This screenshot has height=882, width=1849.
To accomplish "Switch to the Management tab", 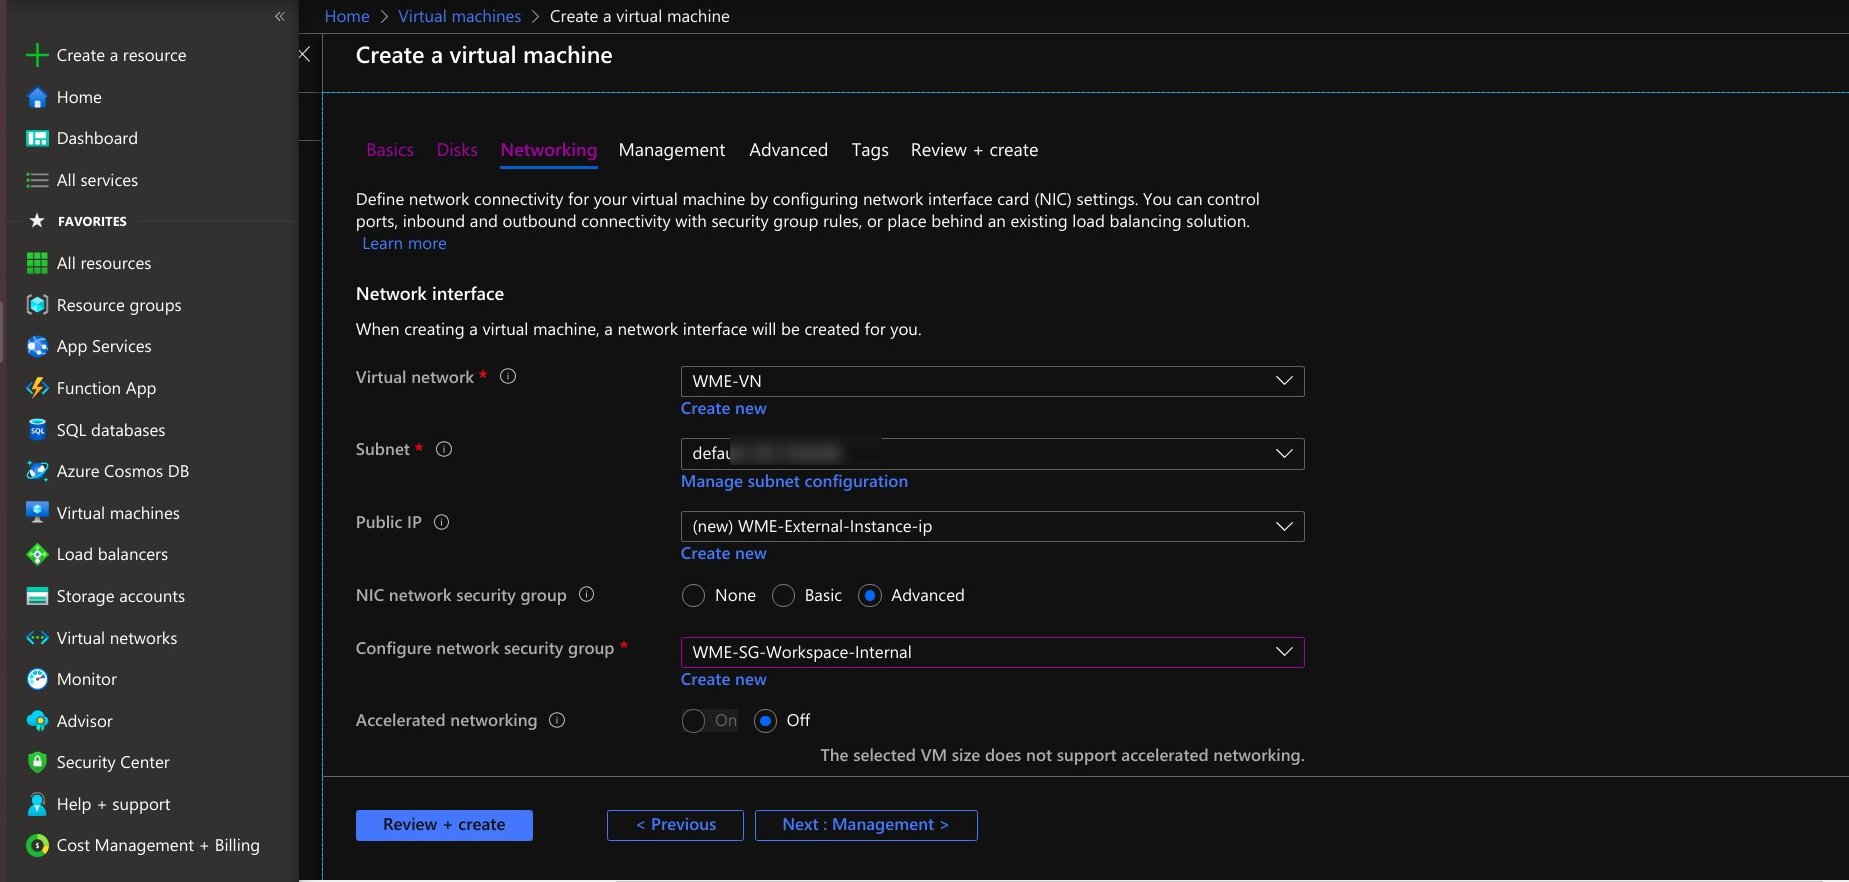I will (671, 150).
